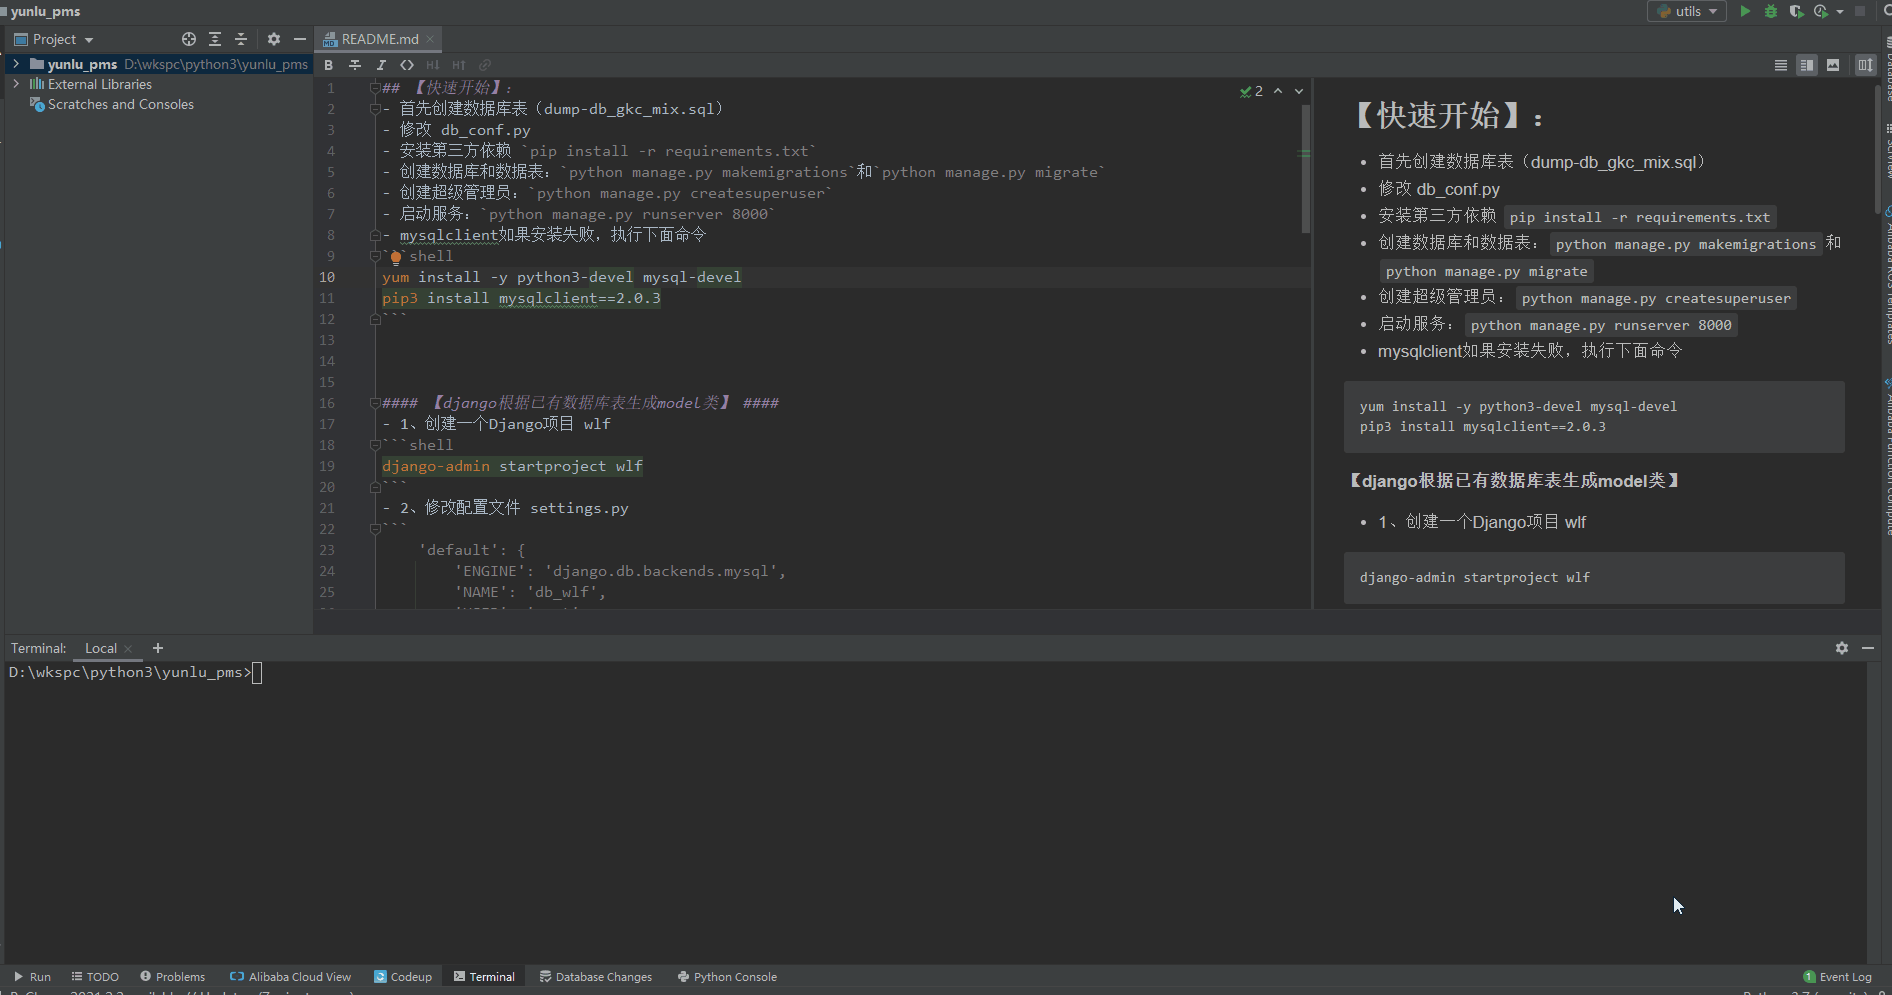Open the Database side tool window

pos(1887,70)
